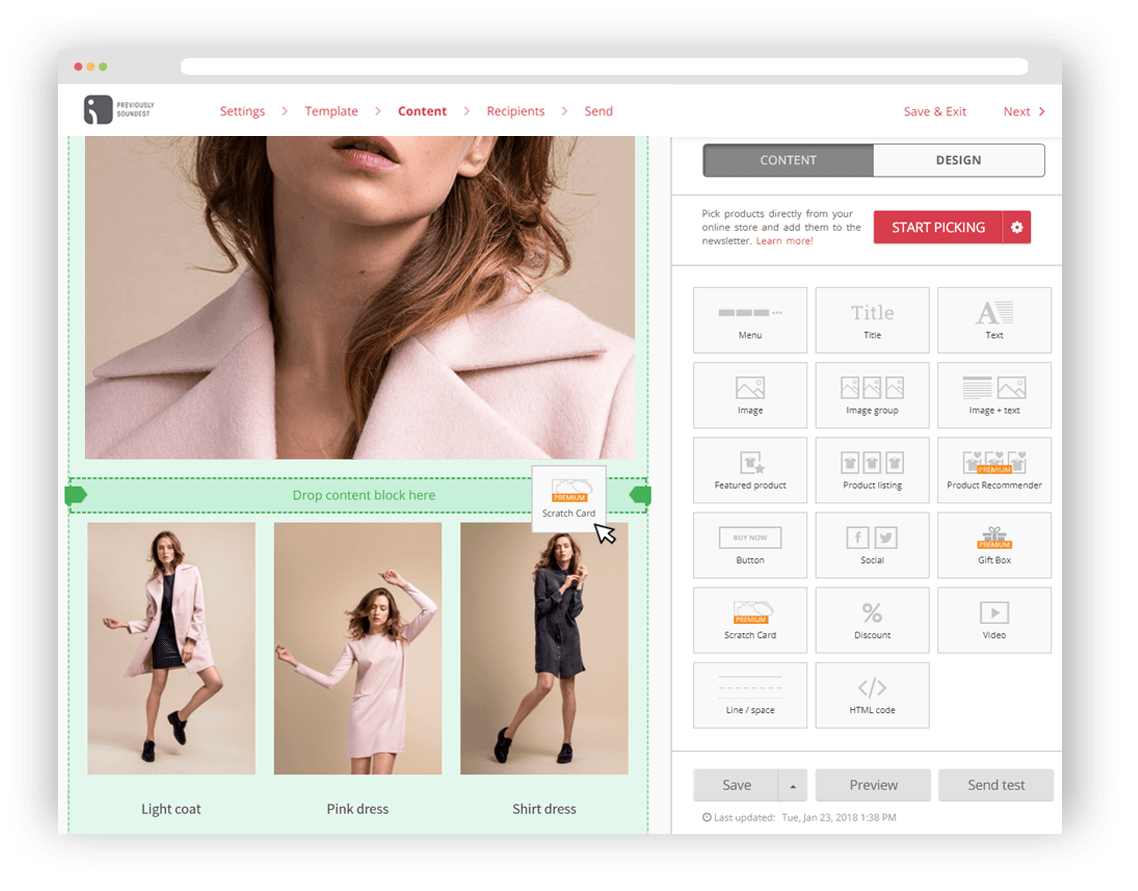This screenshot has height=891, width=1138.
Task: Select the Text content block
Action: [x=994, y=320]
